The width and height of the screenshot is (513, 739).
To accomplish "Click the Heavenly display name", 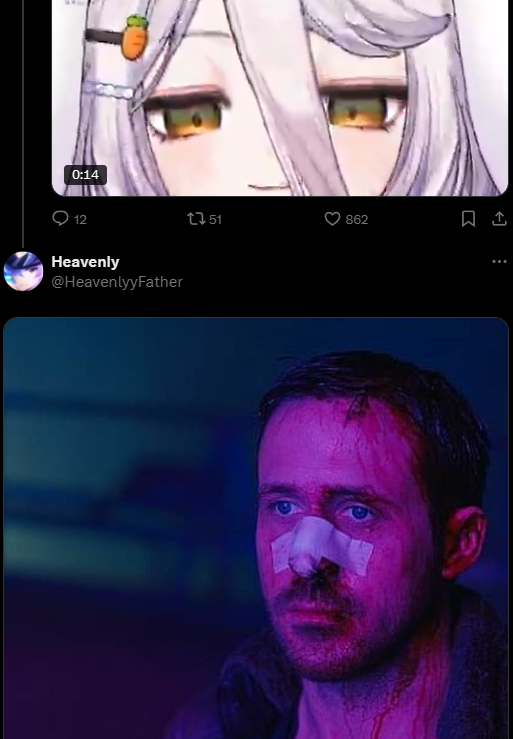I will [x=85, y=262].
